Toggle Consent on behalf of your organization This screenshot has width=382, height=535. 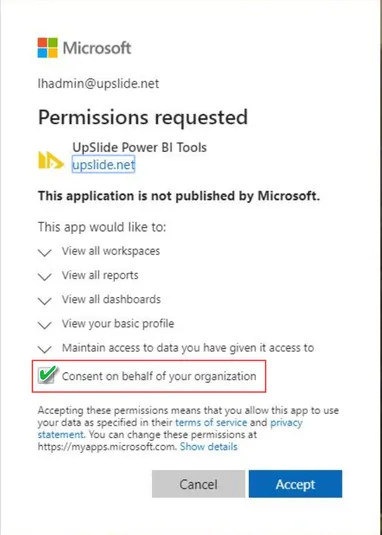[x=159, y=376]
